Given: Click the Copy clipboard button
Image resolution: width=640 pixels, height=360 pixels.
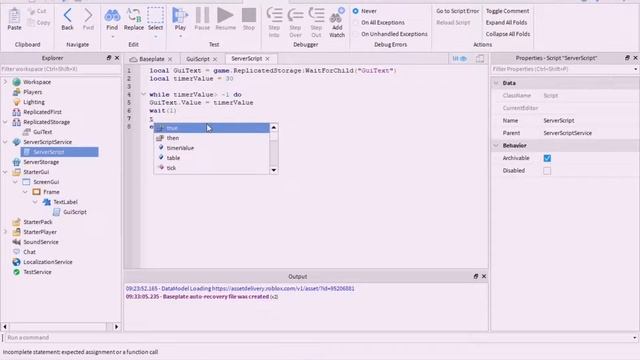Looking at the screenshot, I should tap(39, 22).
